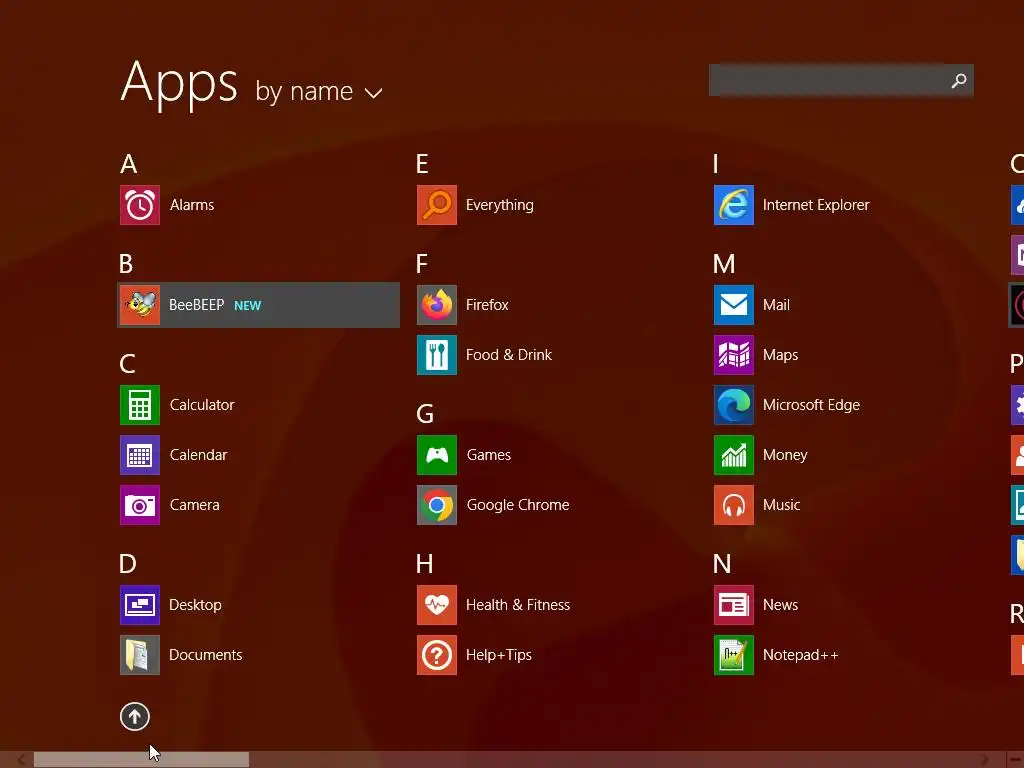1024x768 pixels.
Task: Click the 'Music' label text
Action: tap(782, 505)
